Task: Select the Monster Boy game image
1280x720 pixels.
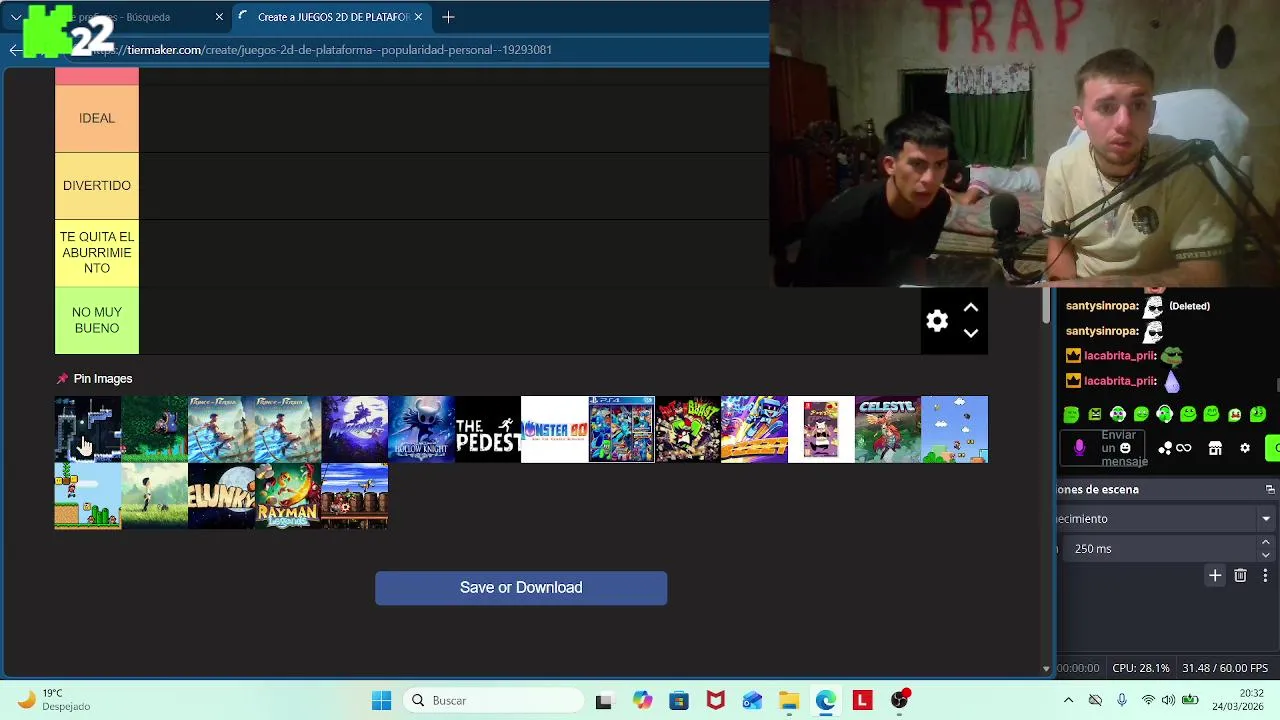Action: [x=555, y=429]
